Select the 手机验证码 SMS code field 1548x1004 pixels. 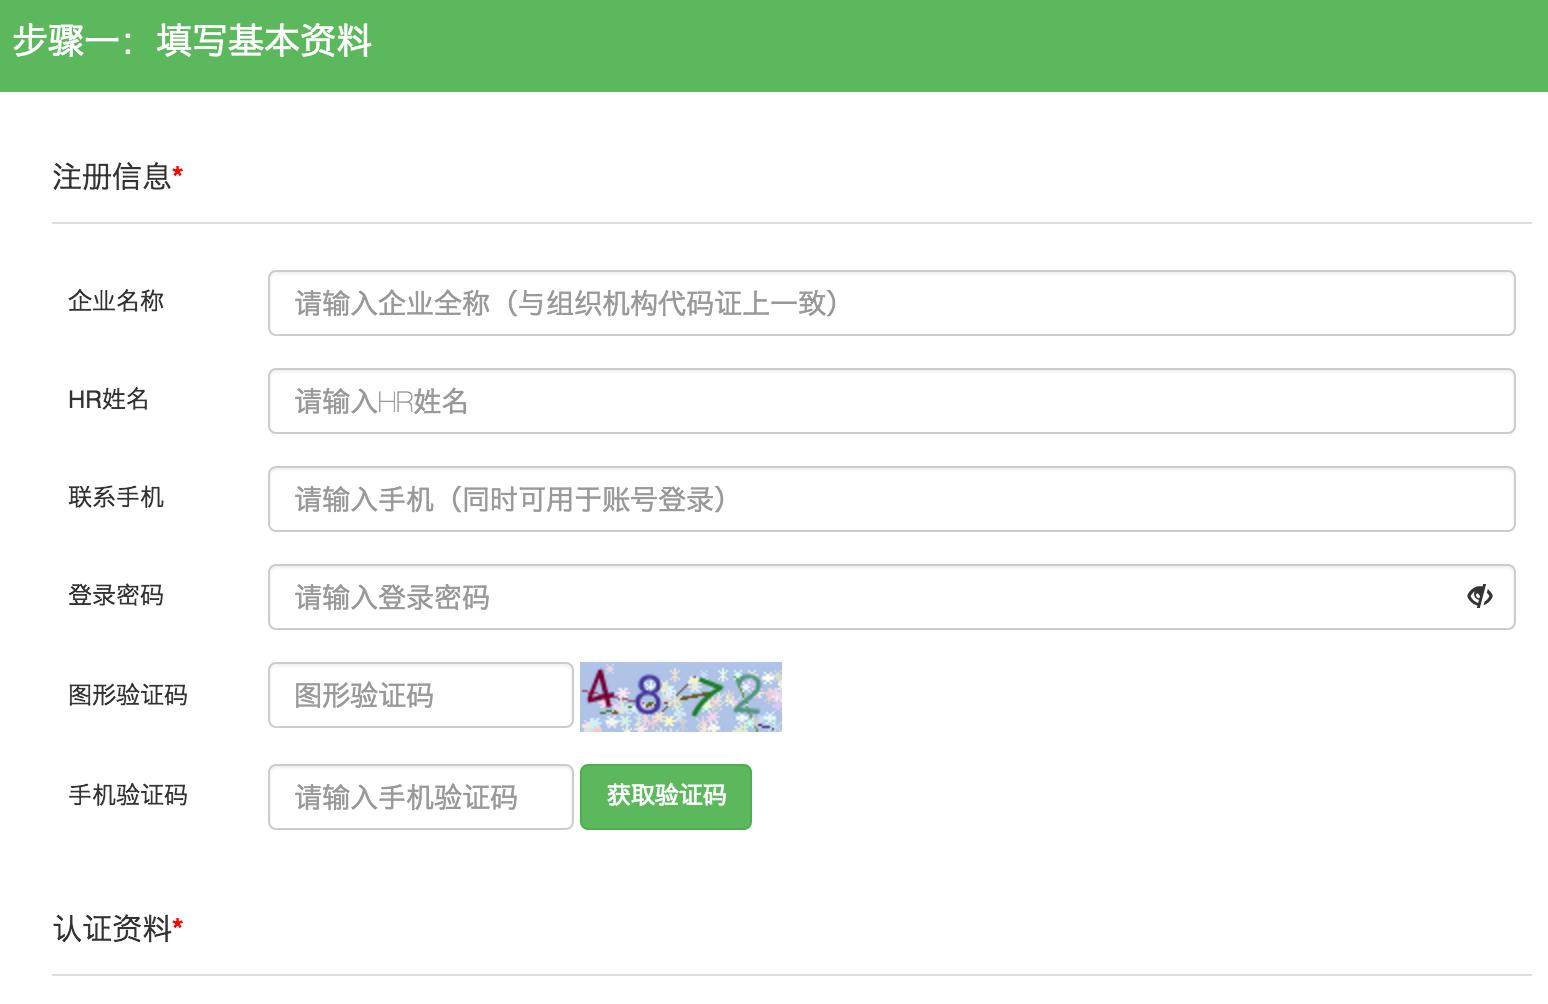420,797
